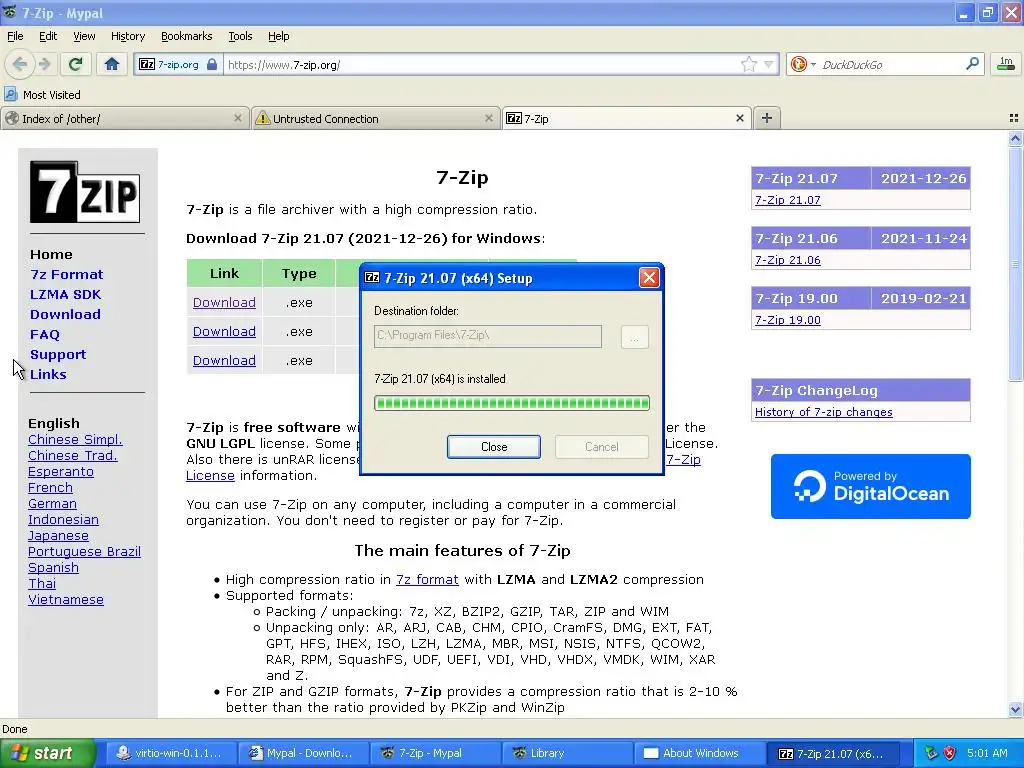1024x768 pixels.
Task: Switch to Library taskbar item
Action: click(568, 754)
